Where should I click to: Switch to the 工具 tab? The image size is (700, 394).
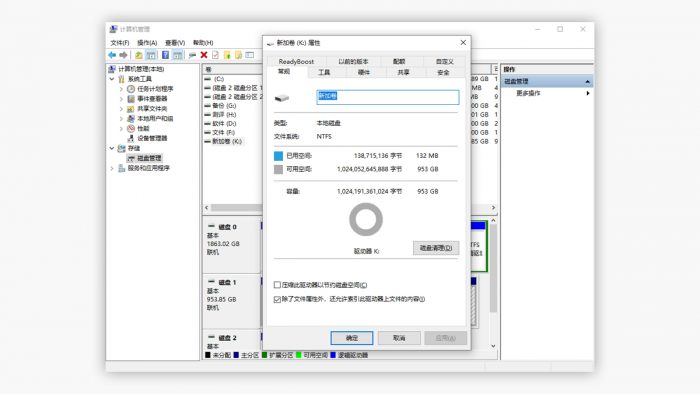(324, 72)
